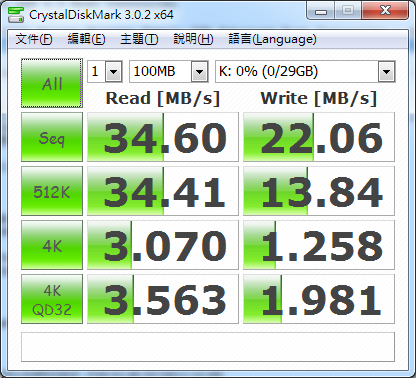Start the 4K test
Viewport: 416px width, 378px height.
click(x=52, y=245)
